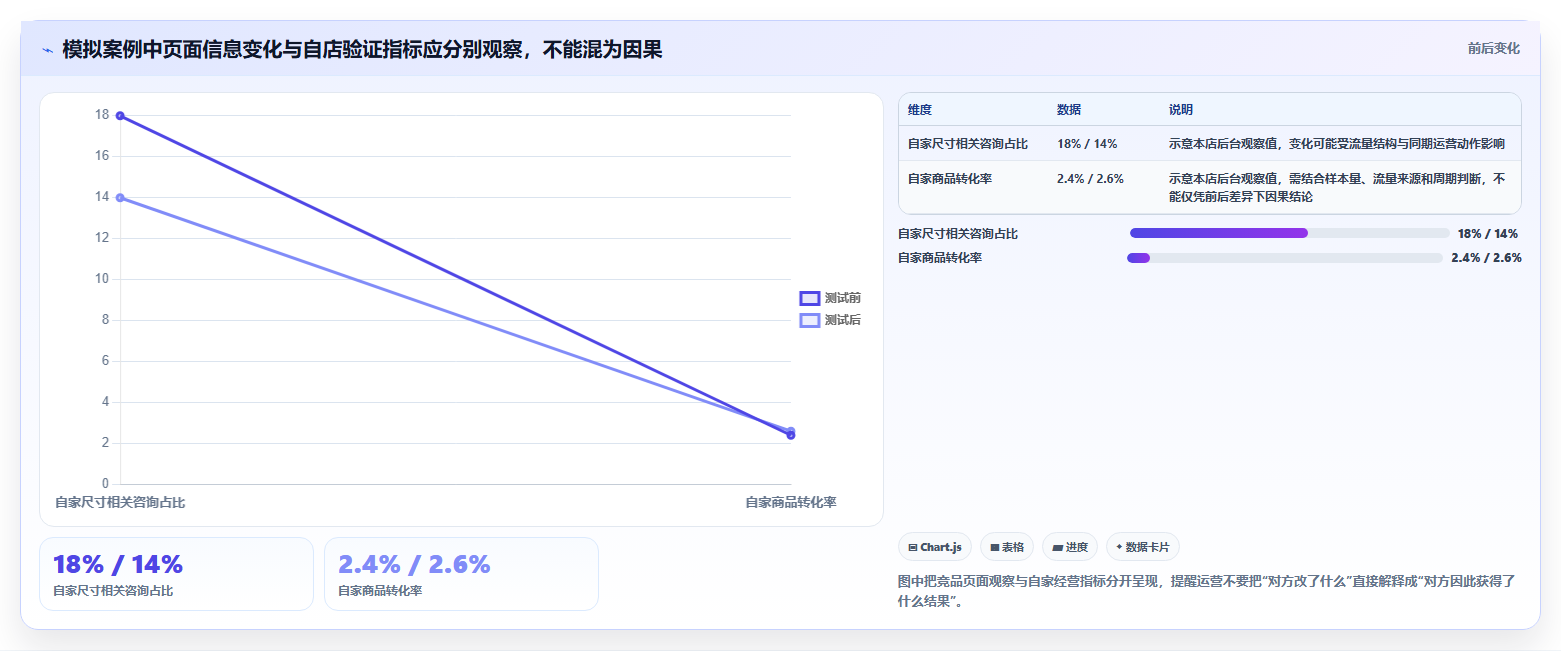Viewport: 1561px width, 651px height.
Task: Click the 测试后 legend color box
Action: pos(810,320)
